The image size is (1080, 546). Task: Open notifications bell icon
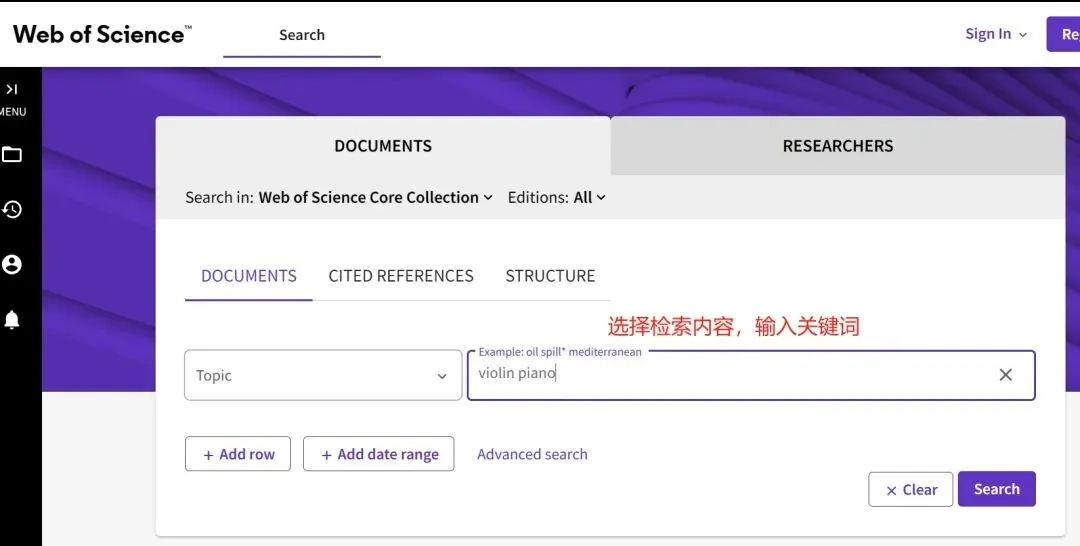point(12,319)
